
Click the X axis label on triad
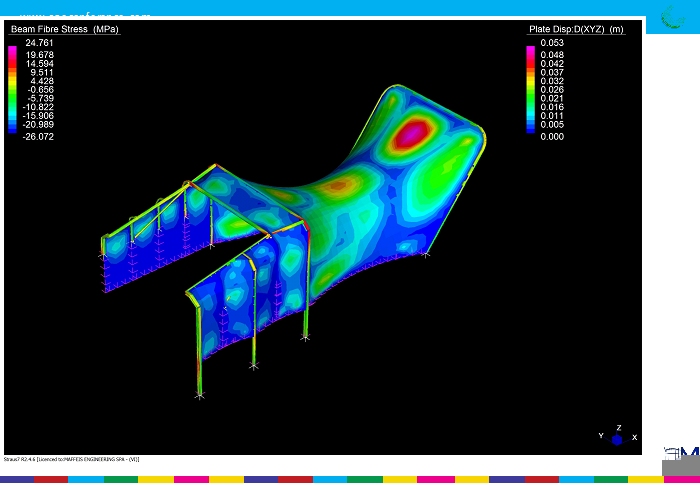pyautogui.click(x=634, y=437)
